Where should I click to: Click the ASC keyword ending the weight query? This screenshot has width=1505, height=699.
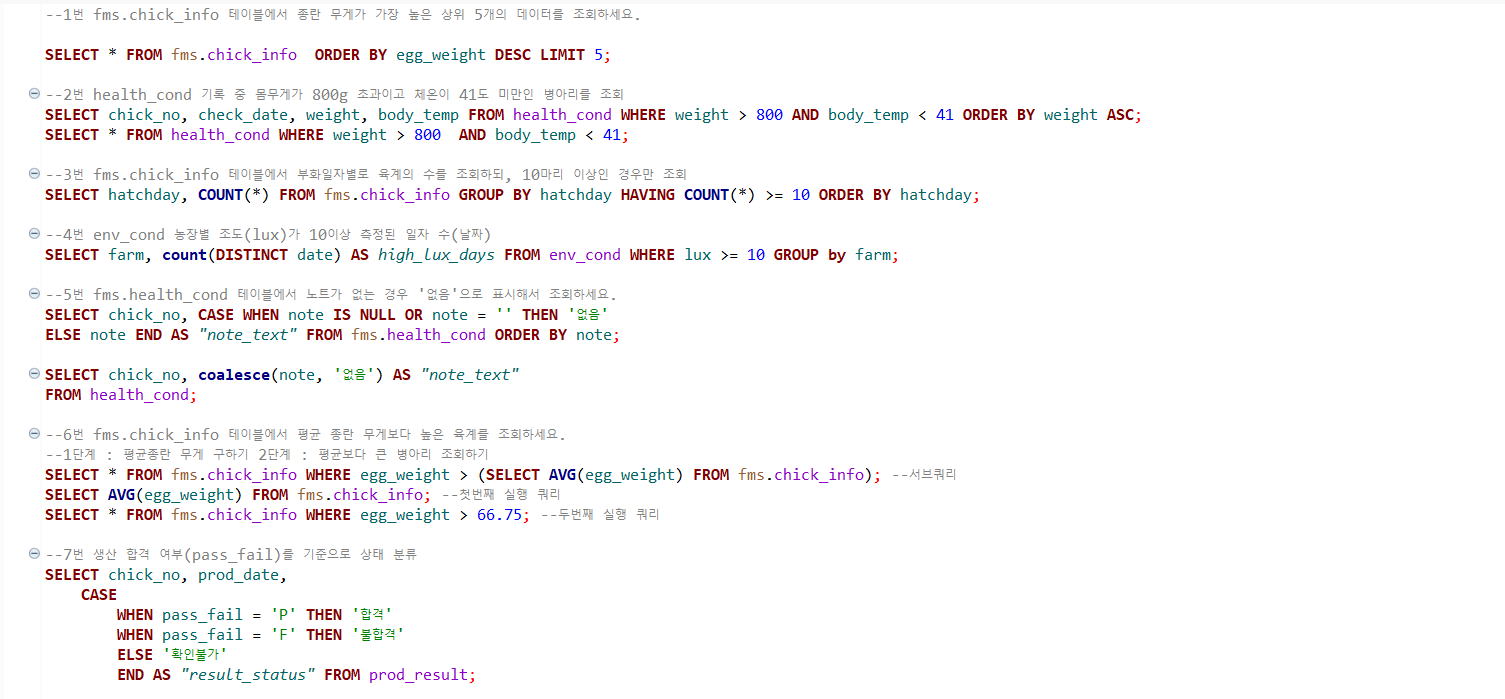click(x=1121, y=115)
